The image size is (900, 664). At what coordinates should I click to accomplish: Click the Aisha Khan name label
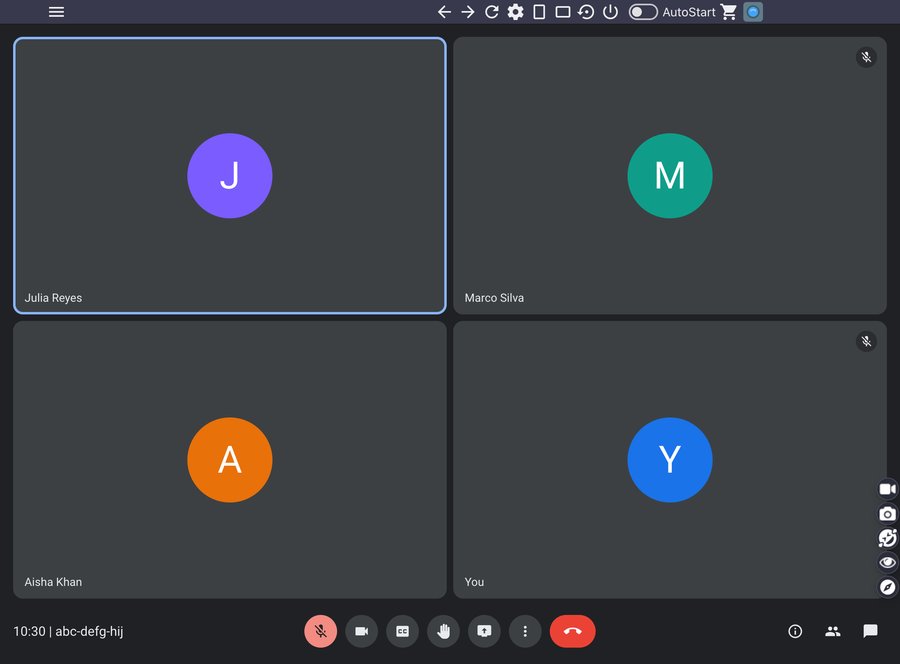pyautogui.click(x=53, y=582)
